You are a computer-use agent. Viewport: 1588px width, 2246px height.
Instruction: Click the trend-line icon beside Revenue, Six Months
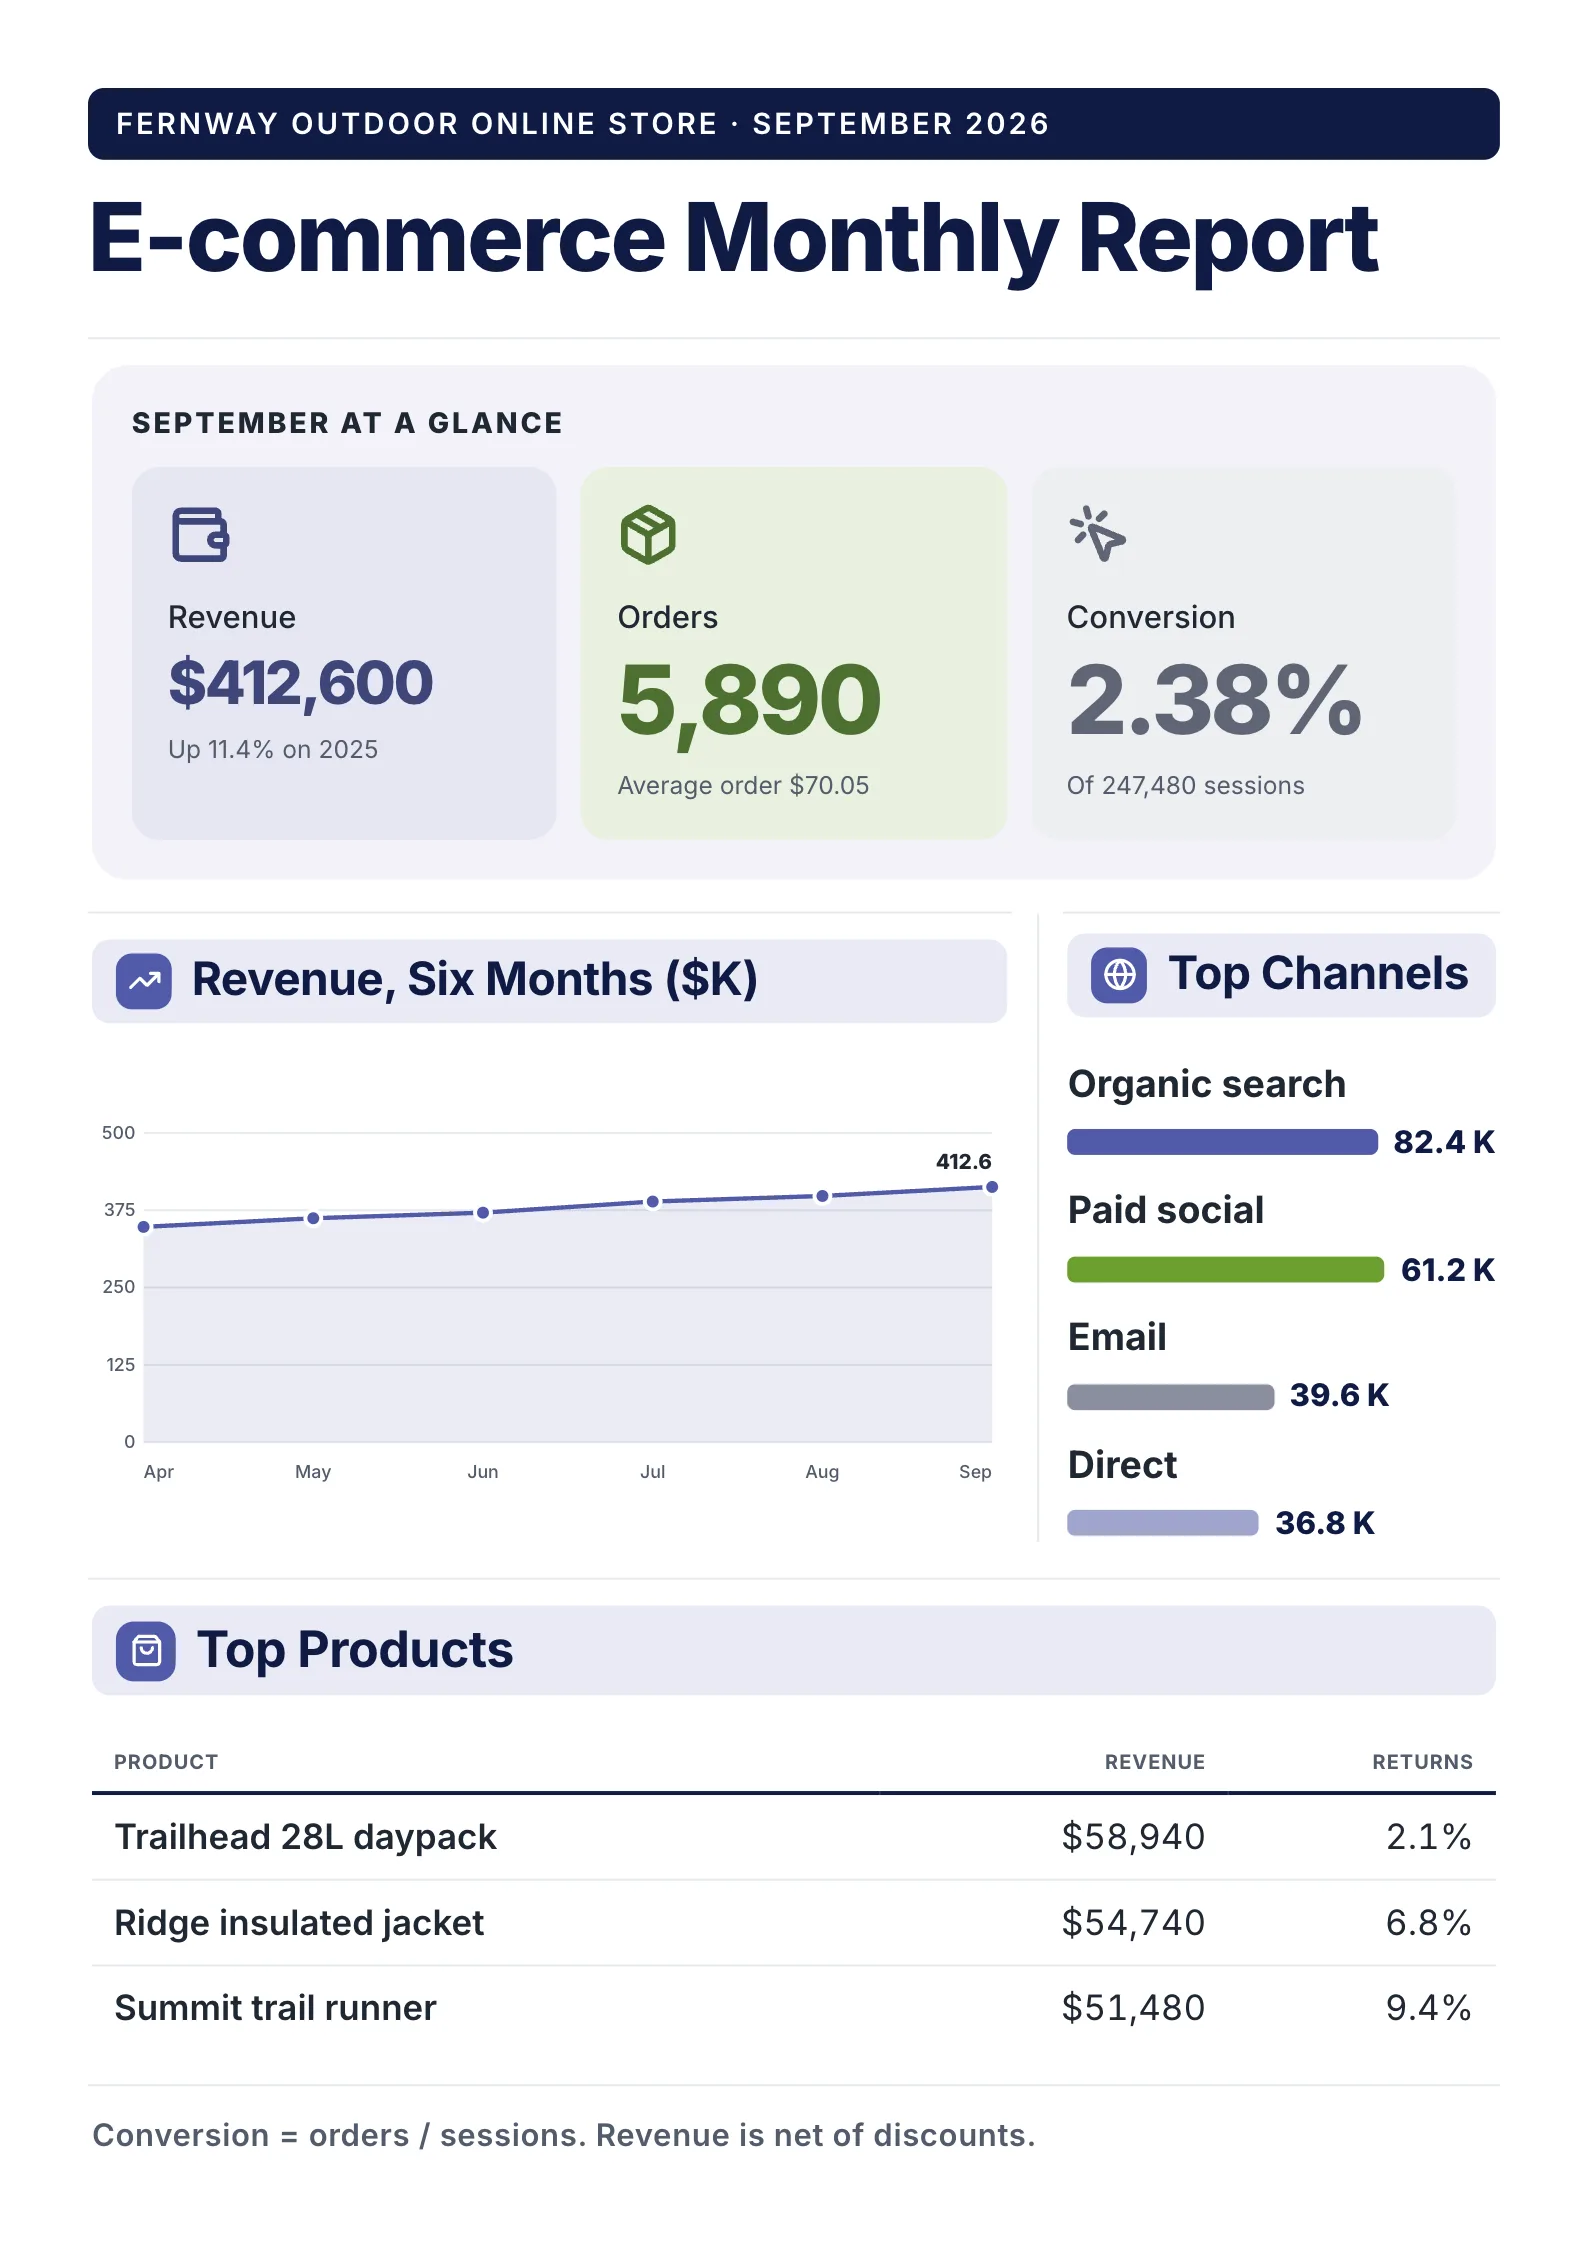point(144,981)
